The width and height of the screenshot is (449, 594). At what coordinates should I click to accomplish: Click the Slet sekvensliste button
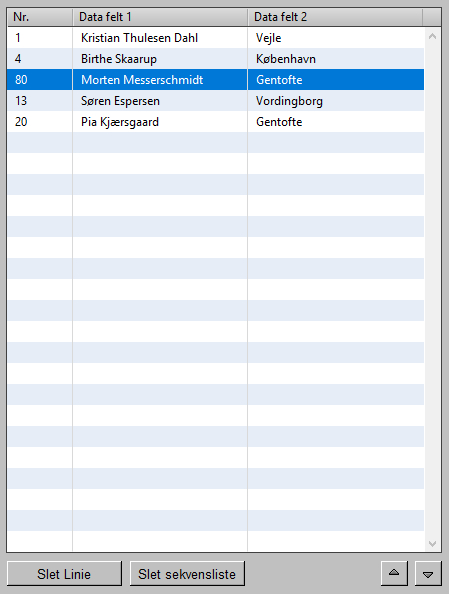point(187,574)
